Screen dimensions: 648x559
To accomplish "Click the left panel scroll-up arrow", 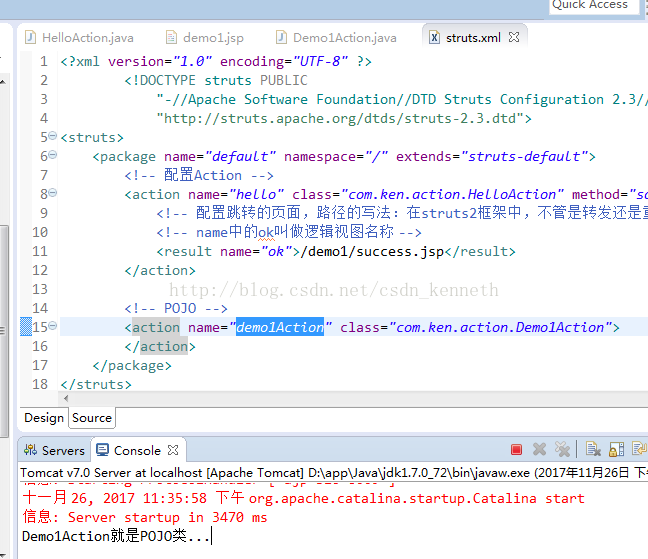I will click(x=3, y=82).
